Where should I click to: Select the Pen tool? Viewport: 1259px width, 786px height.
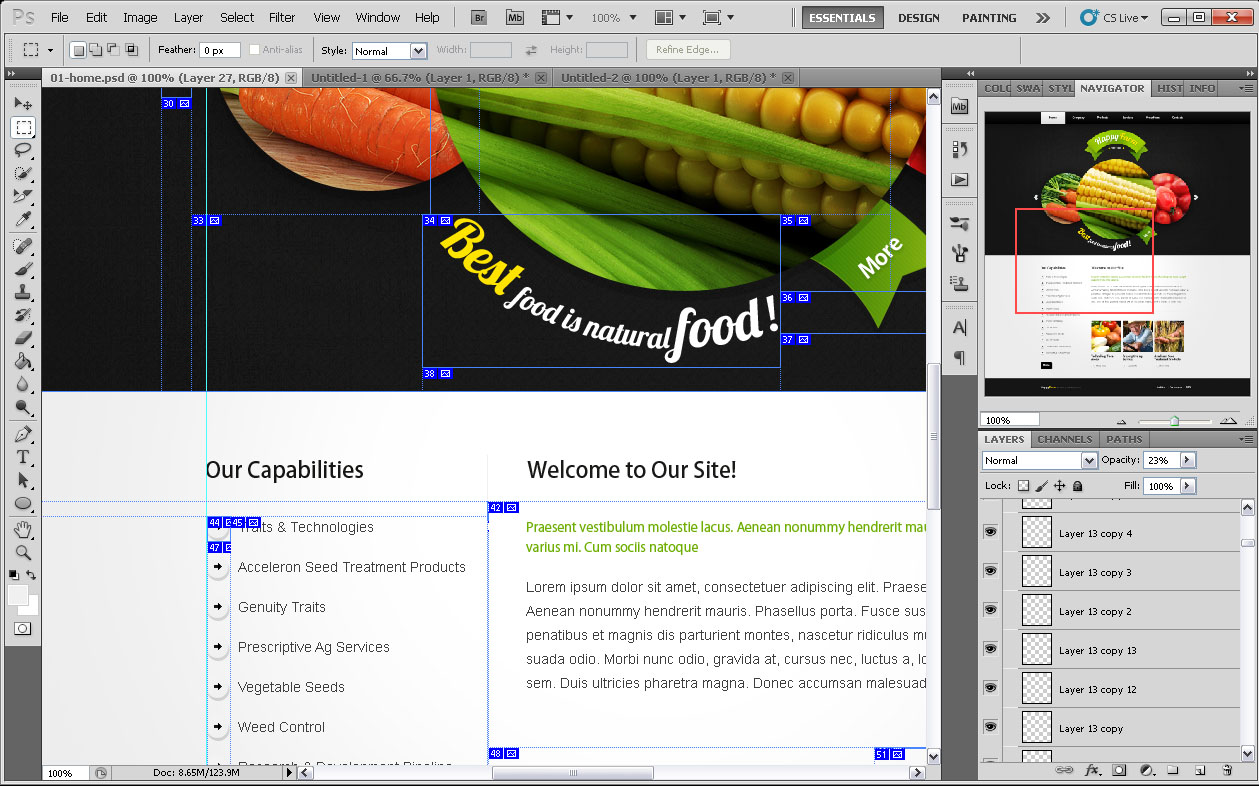pos(23,434)
